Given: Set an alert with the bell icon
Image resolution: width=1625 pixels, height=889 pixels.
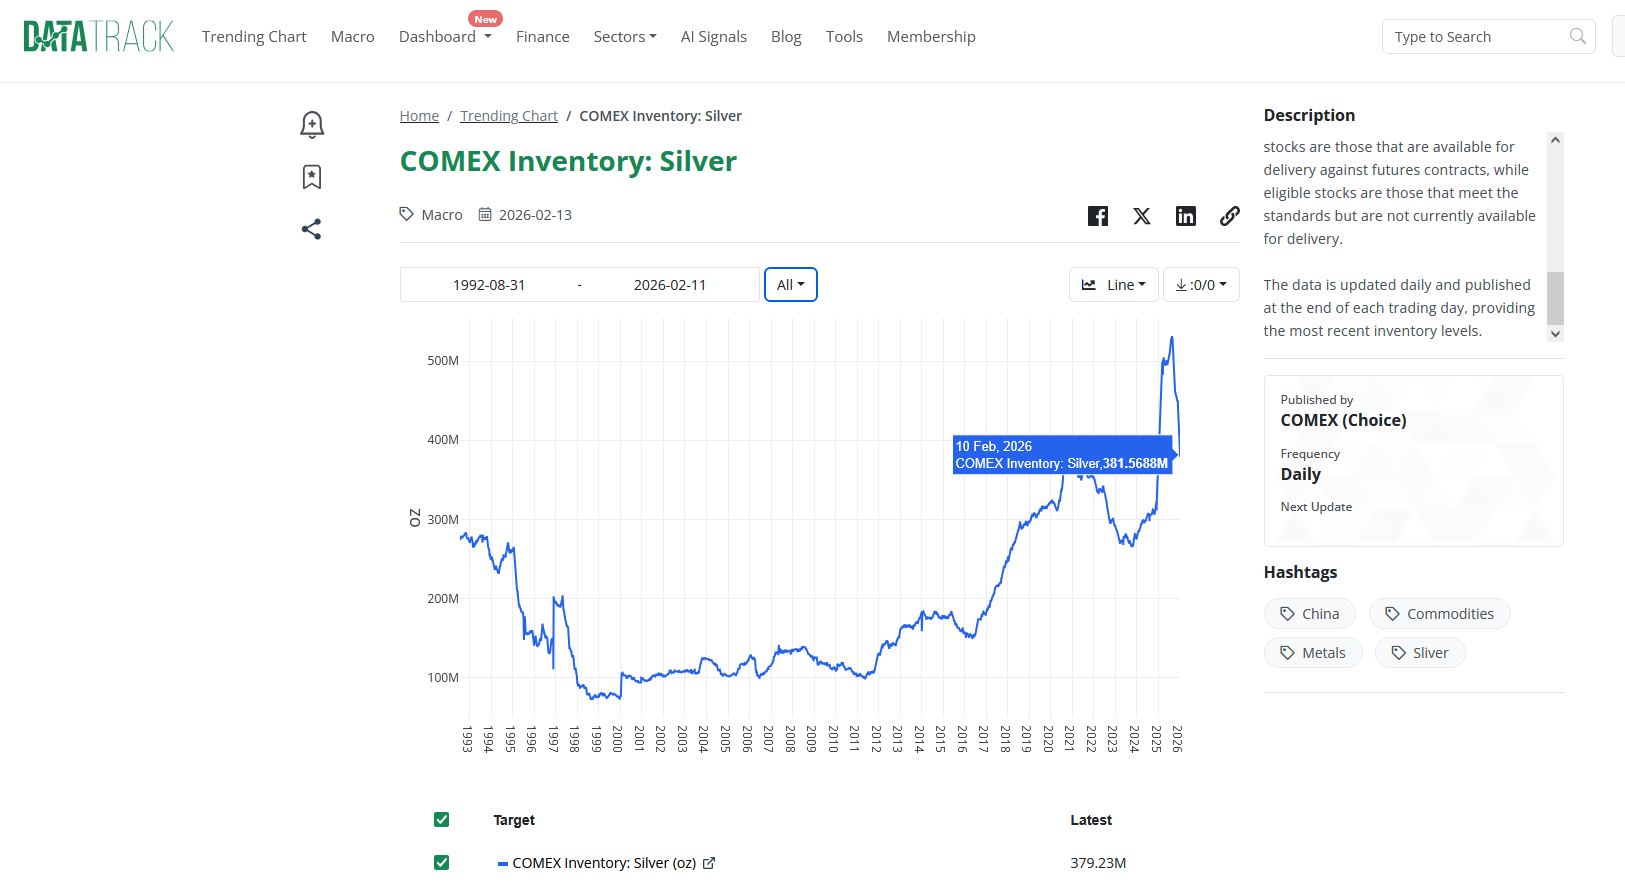Looking at the screenshot, I should tap(312, 124).
